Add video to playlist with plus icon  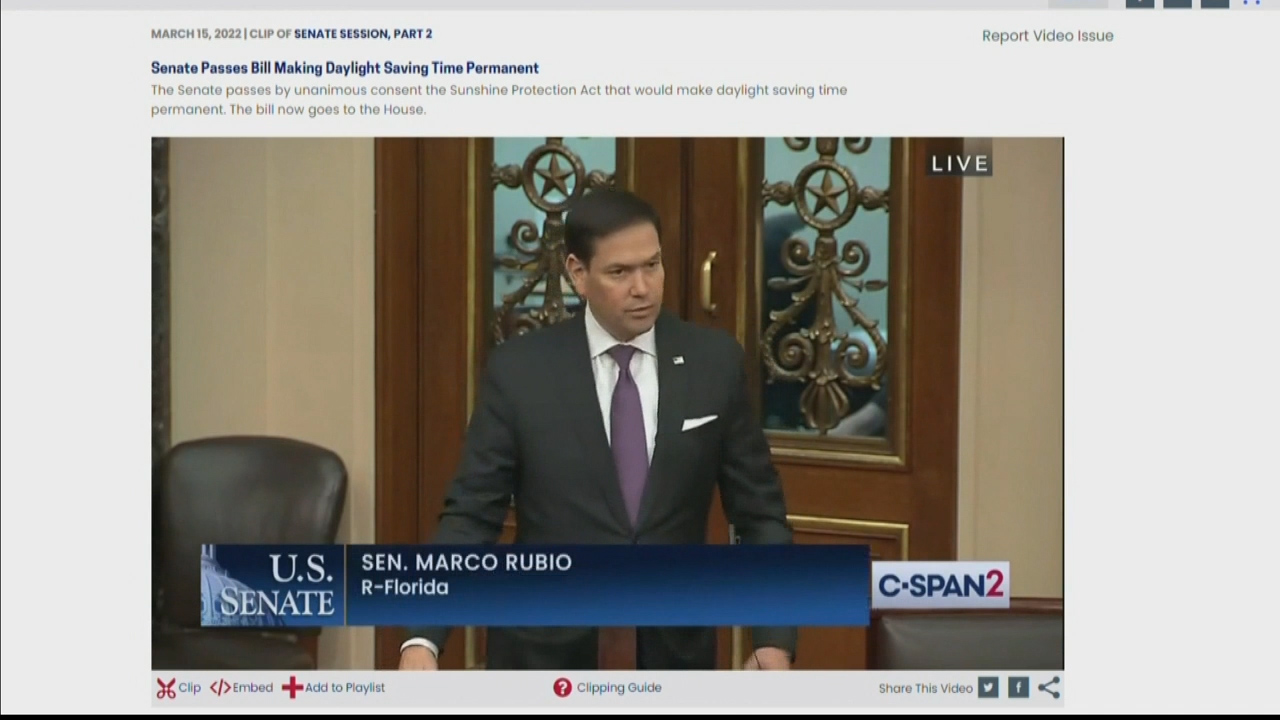pyautogui.click(x=292, y=688)
